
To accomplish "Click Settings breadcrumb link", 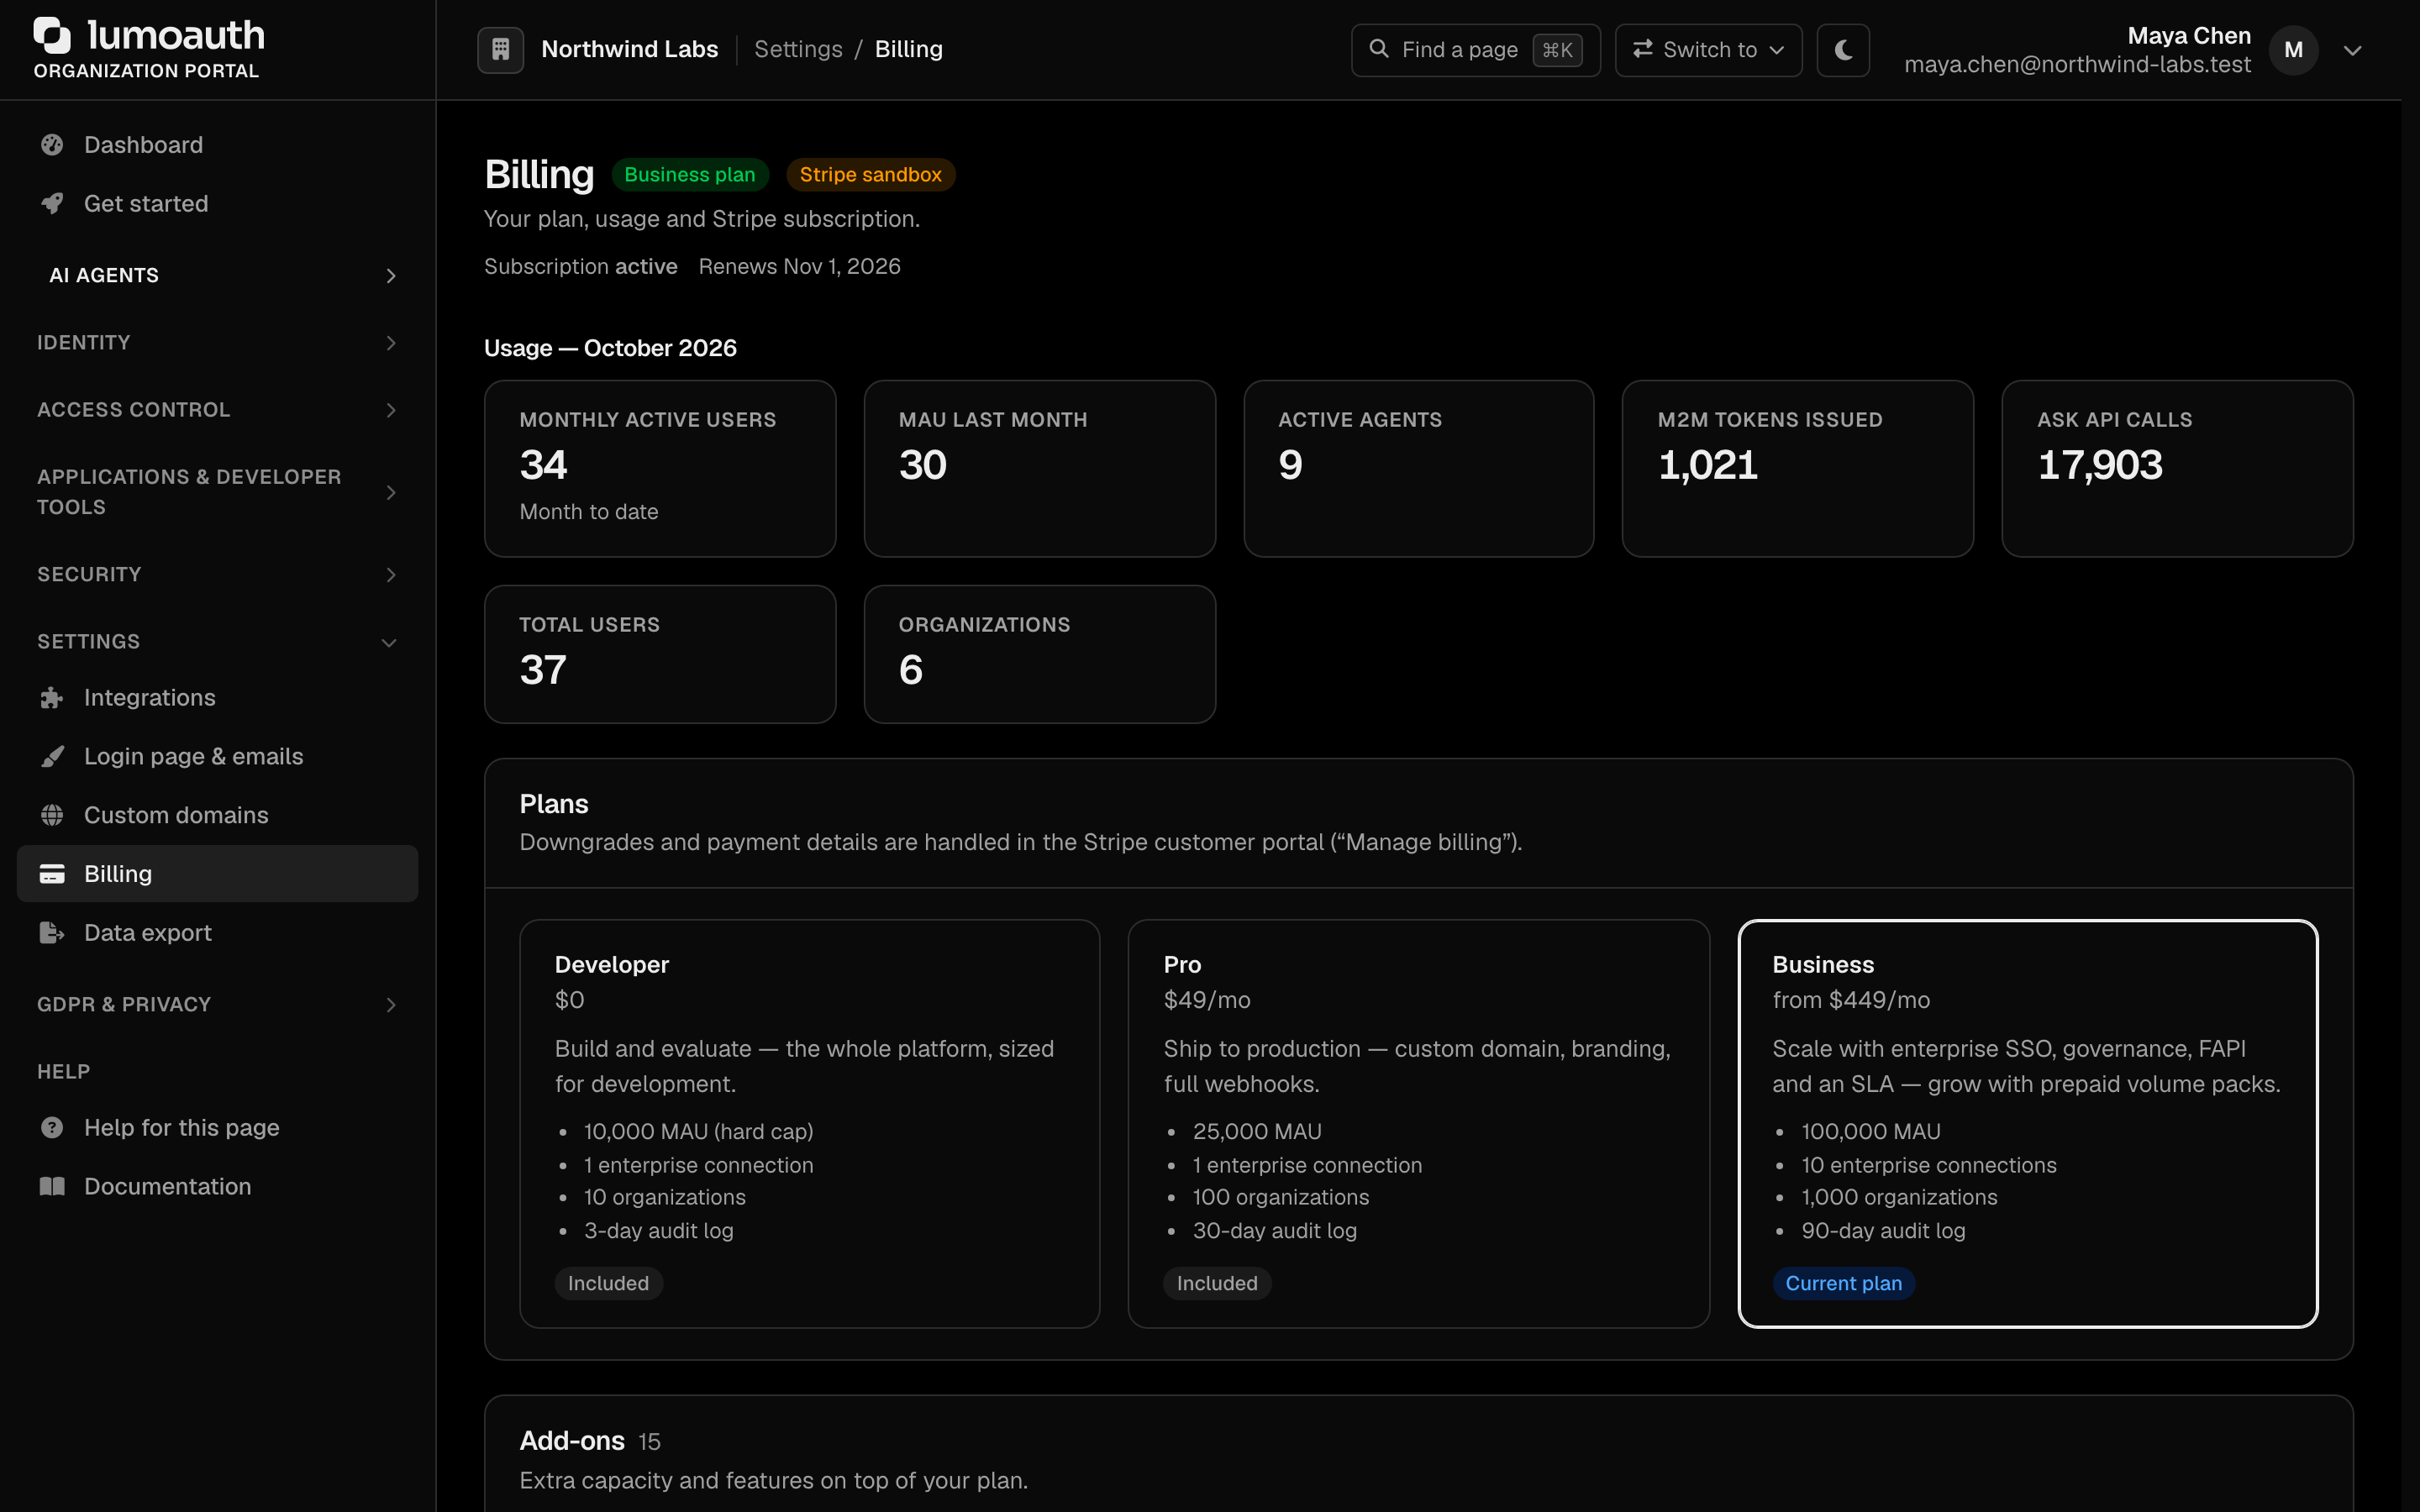I will point(798,49).
